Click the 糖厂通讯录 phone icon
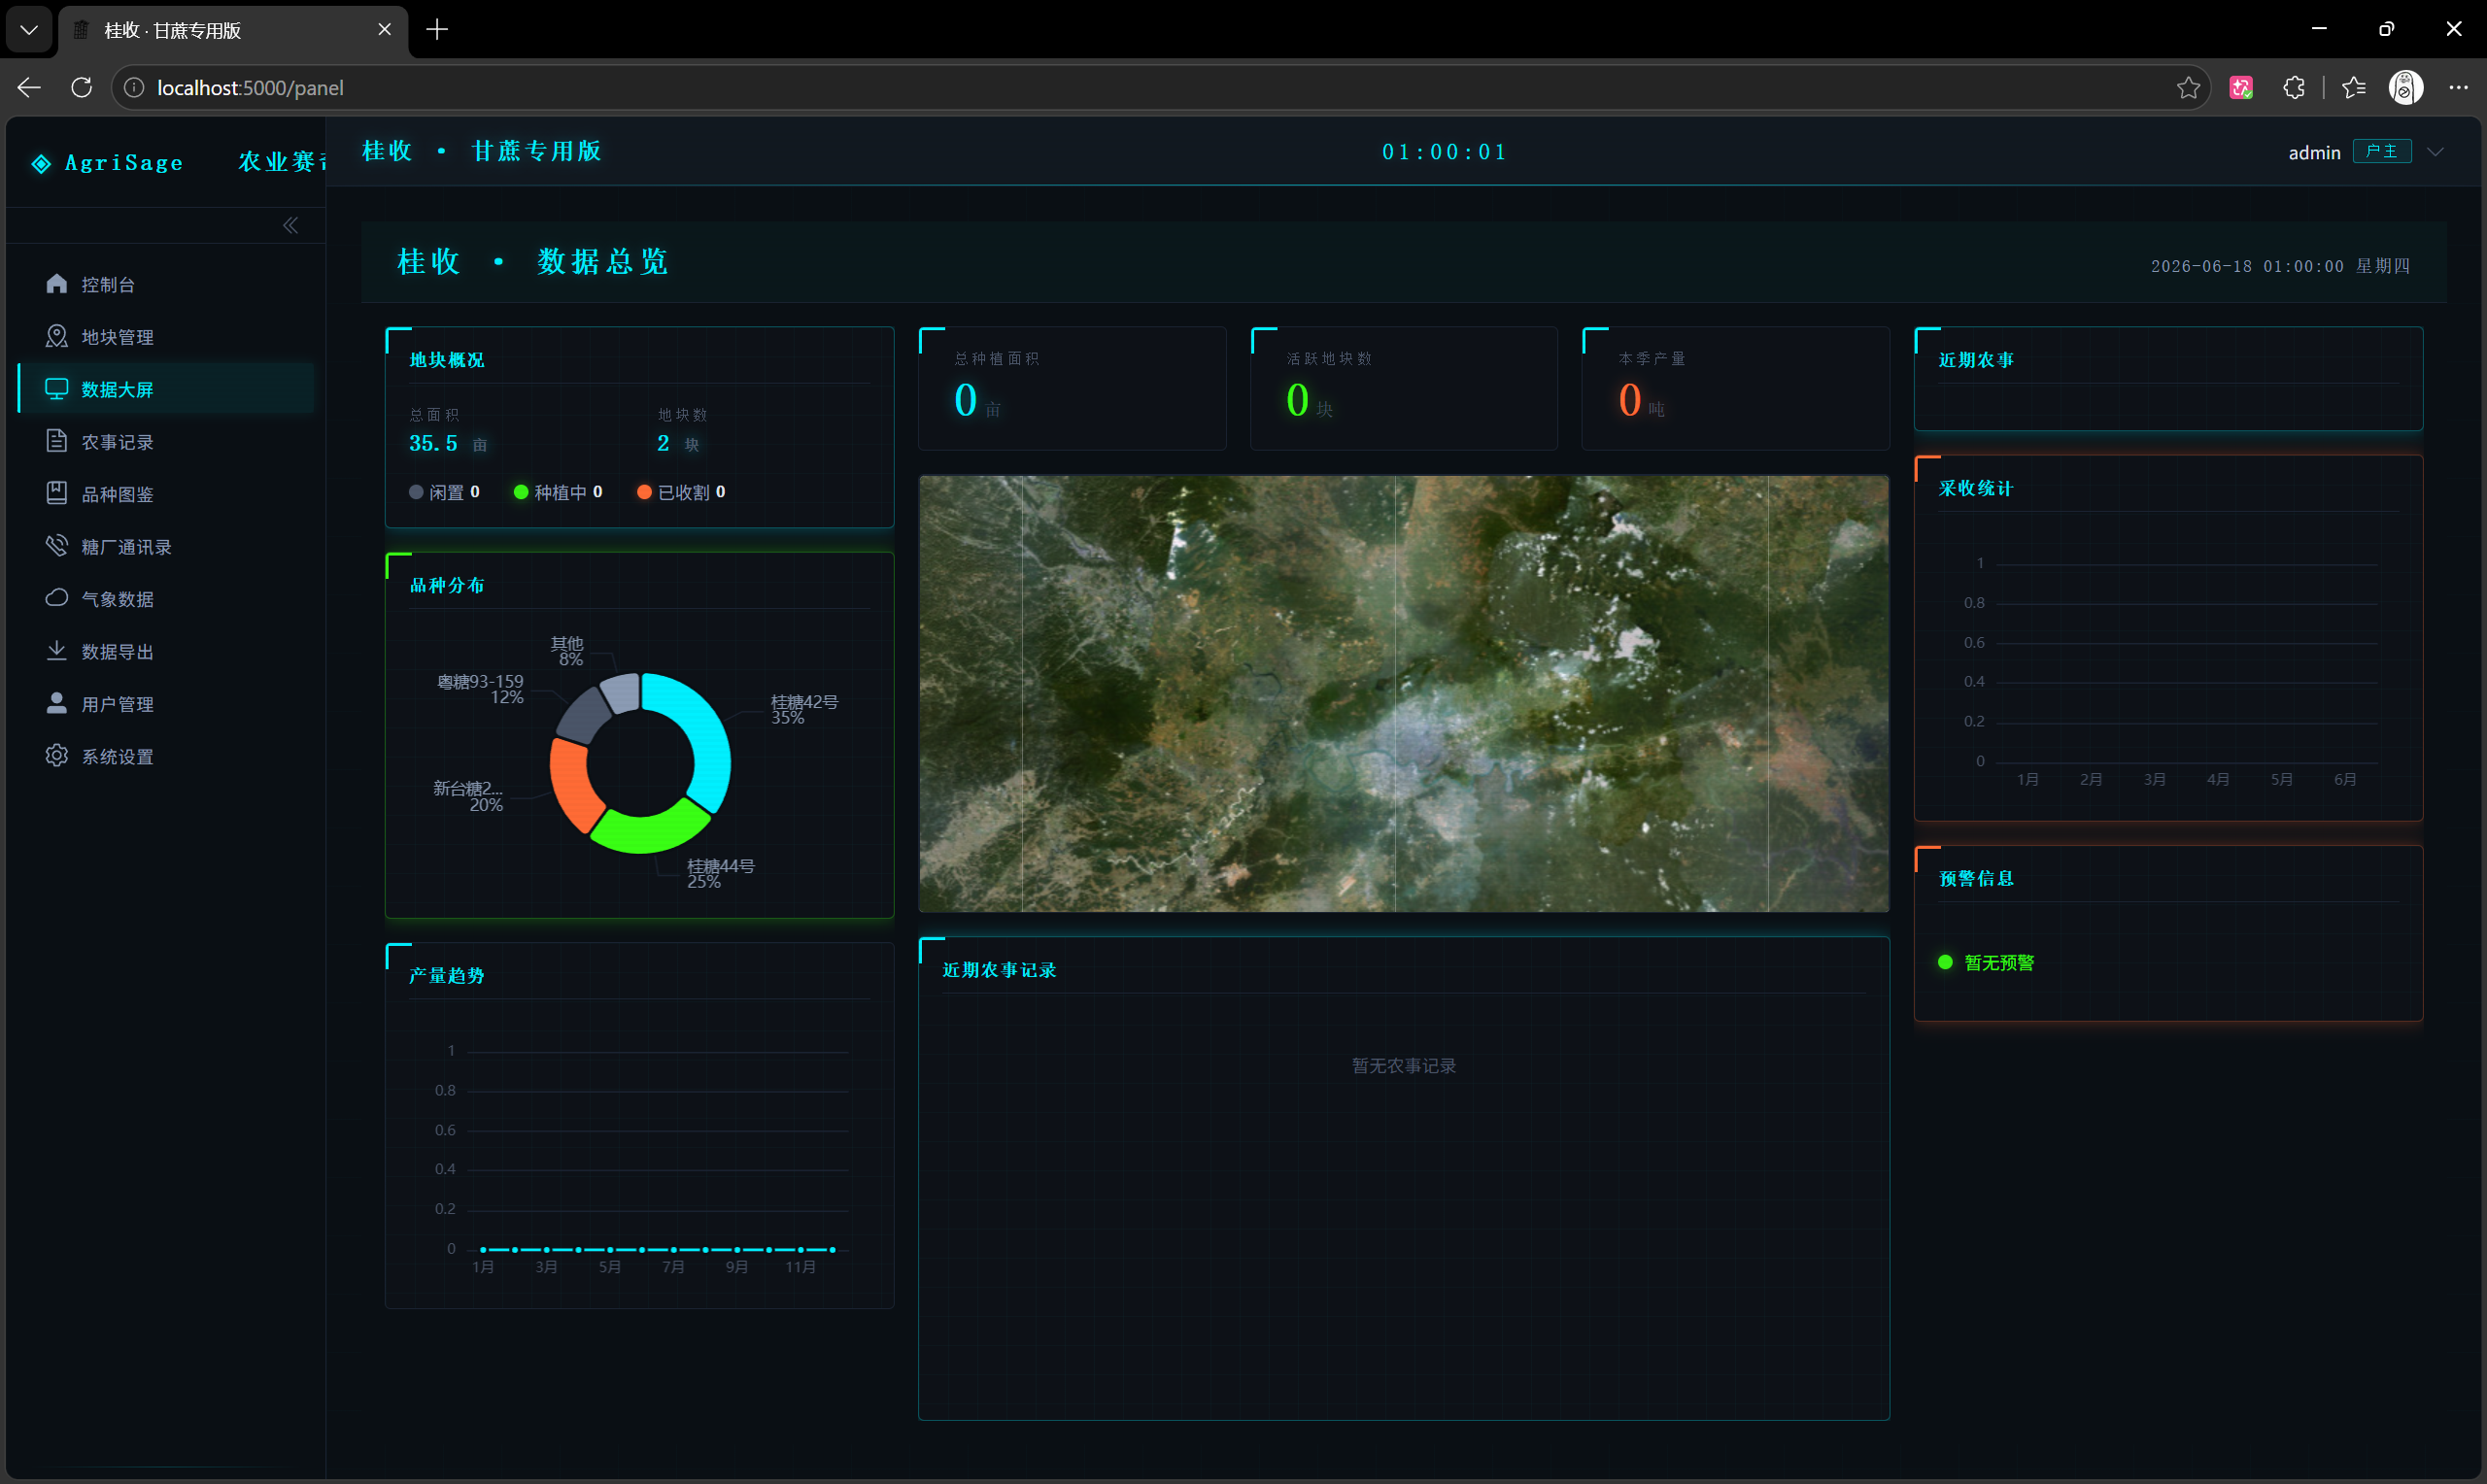The height and width of the screenshot is (1484, 2487). click(x=56, y=546)
